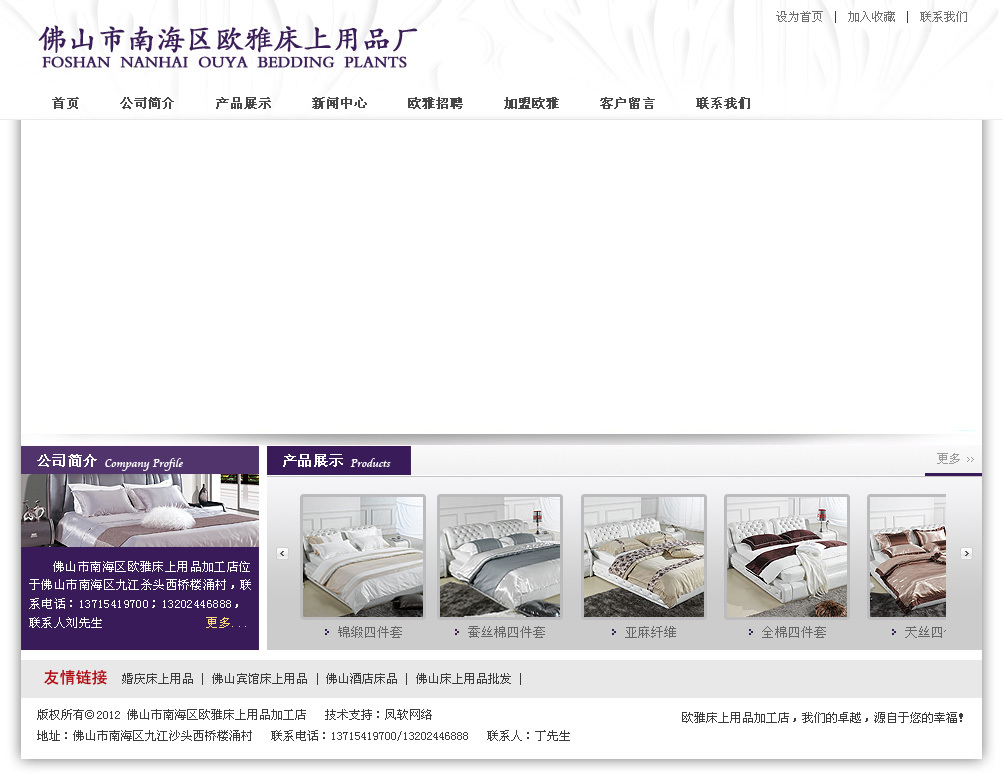Click 凤软网络 tech support link
Image resolution: width=1003 pixels, height=776 pixels.
408,715
